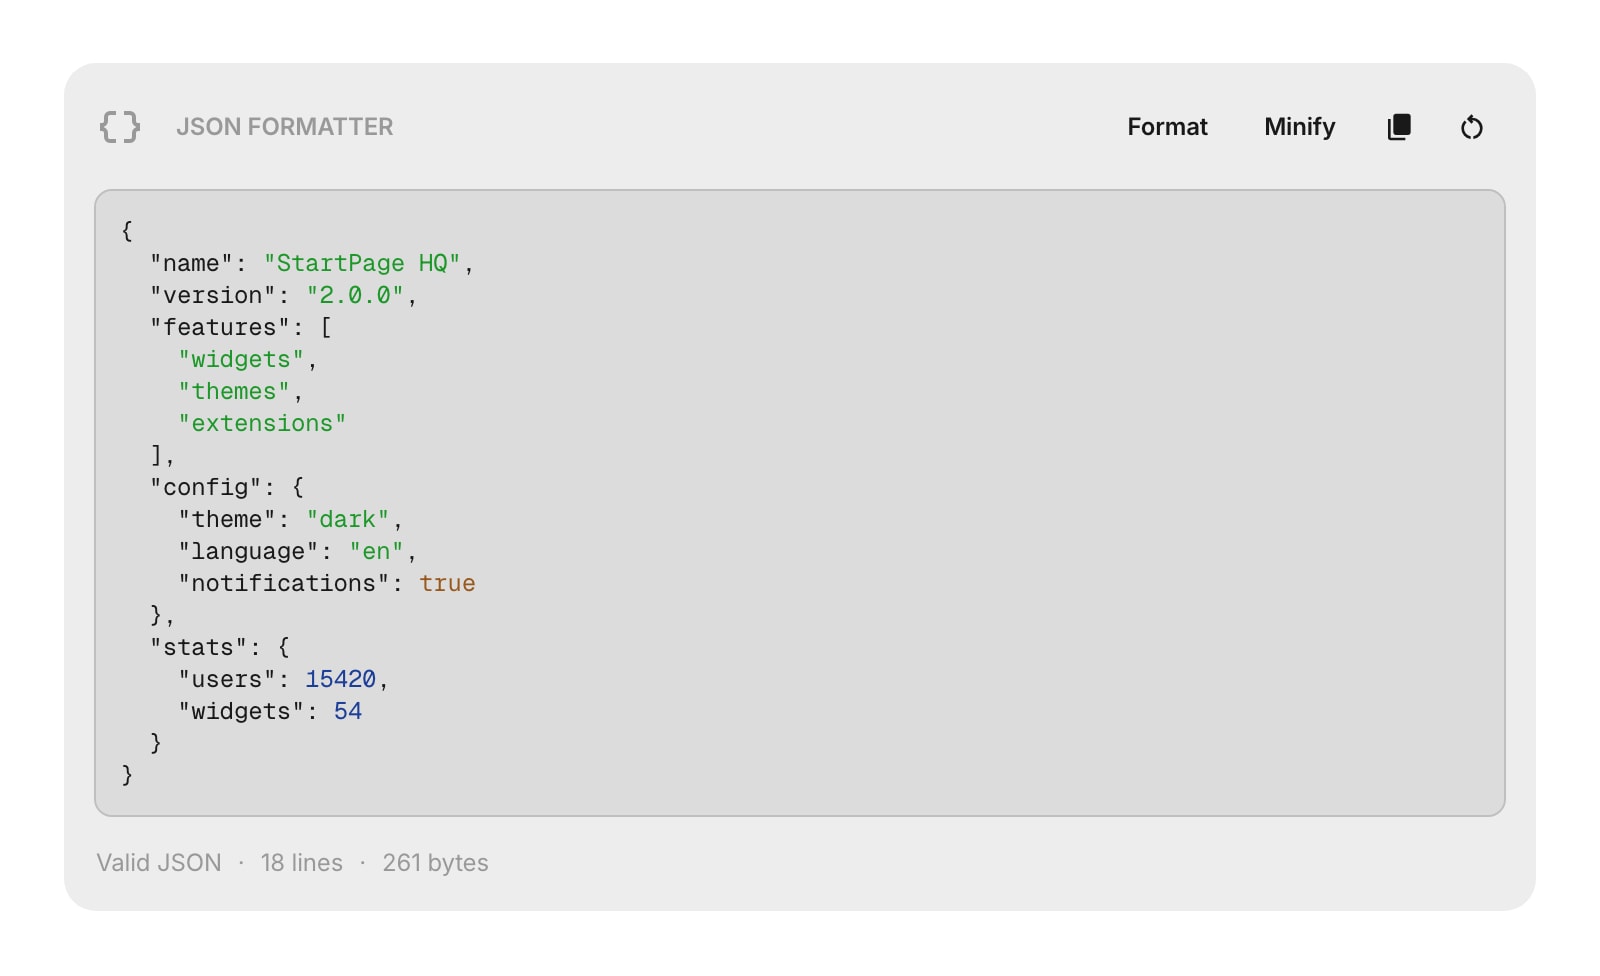Select the "StartPage HQ" name value
1600x976 pixels.
point(367,263)
